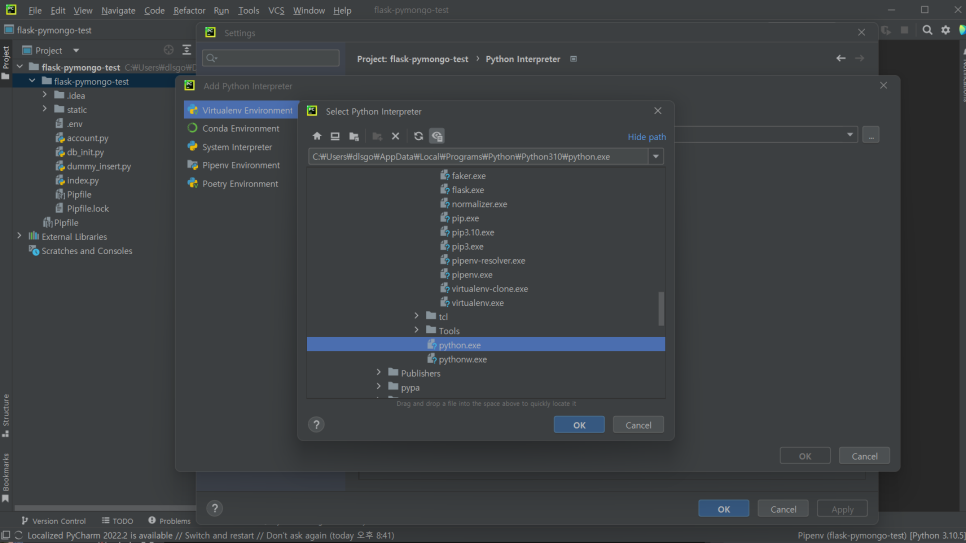Expand the Tools folder
This screenshot has width=966, height=543.
click(x=416, y=330)
